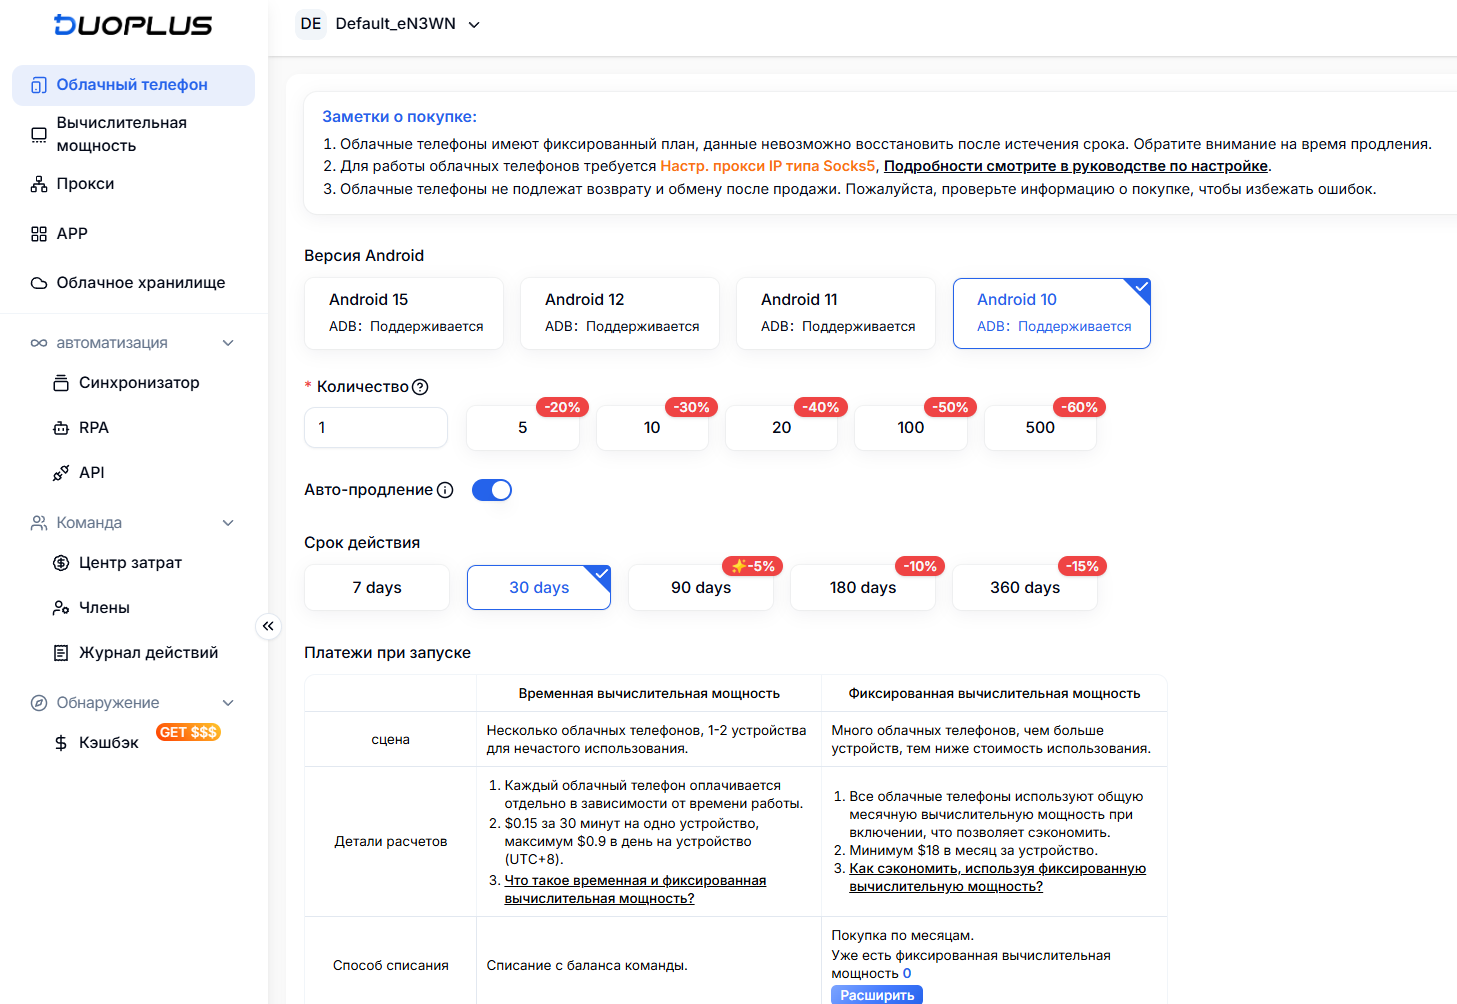This screenshot has width=1457, height=1004.
Task: Set quantity to 10 phones
Action: 652,428
